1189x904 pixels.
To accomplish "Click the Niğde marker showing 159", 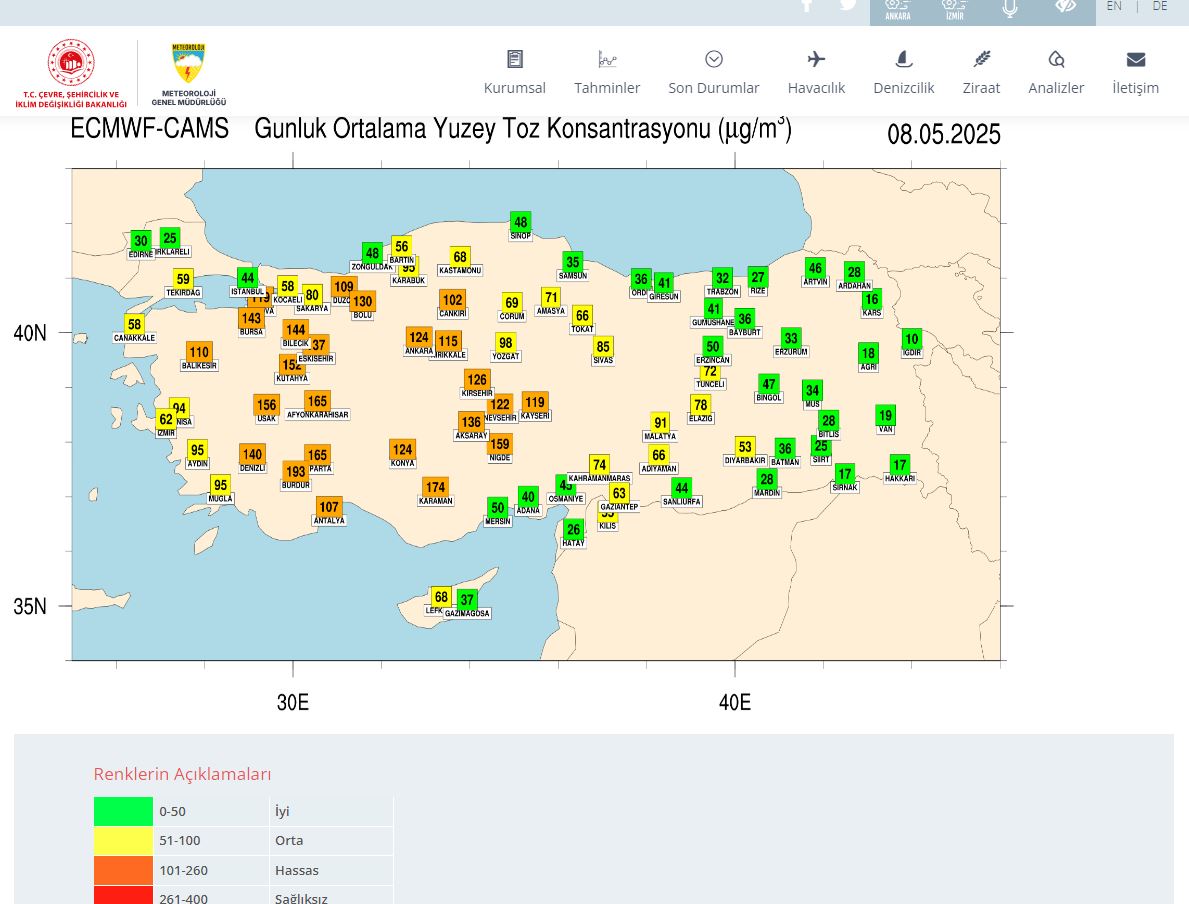I will tap(500, 444).
